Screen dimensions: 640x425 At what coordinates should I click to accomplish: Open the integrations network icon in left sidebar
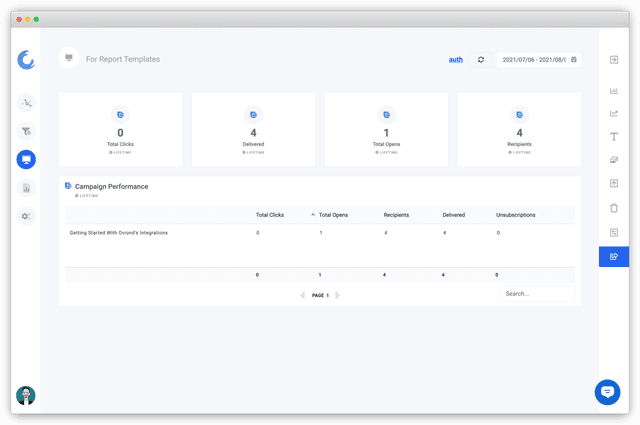(x=26, y=102)
